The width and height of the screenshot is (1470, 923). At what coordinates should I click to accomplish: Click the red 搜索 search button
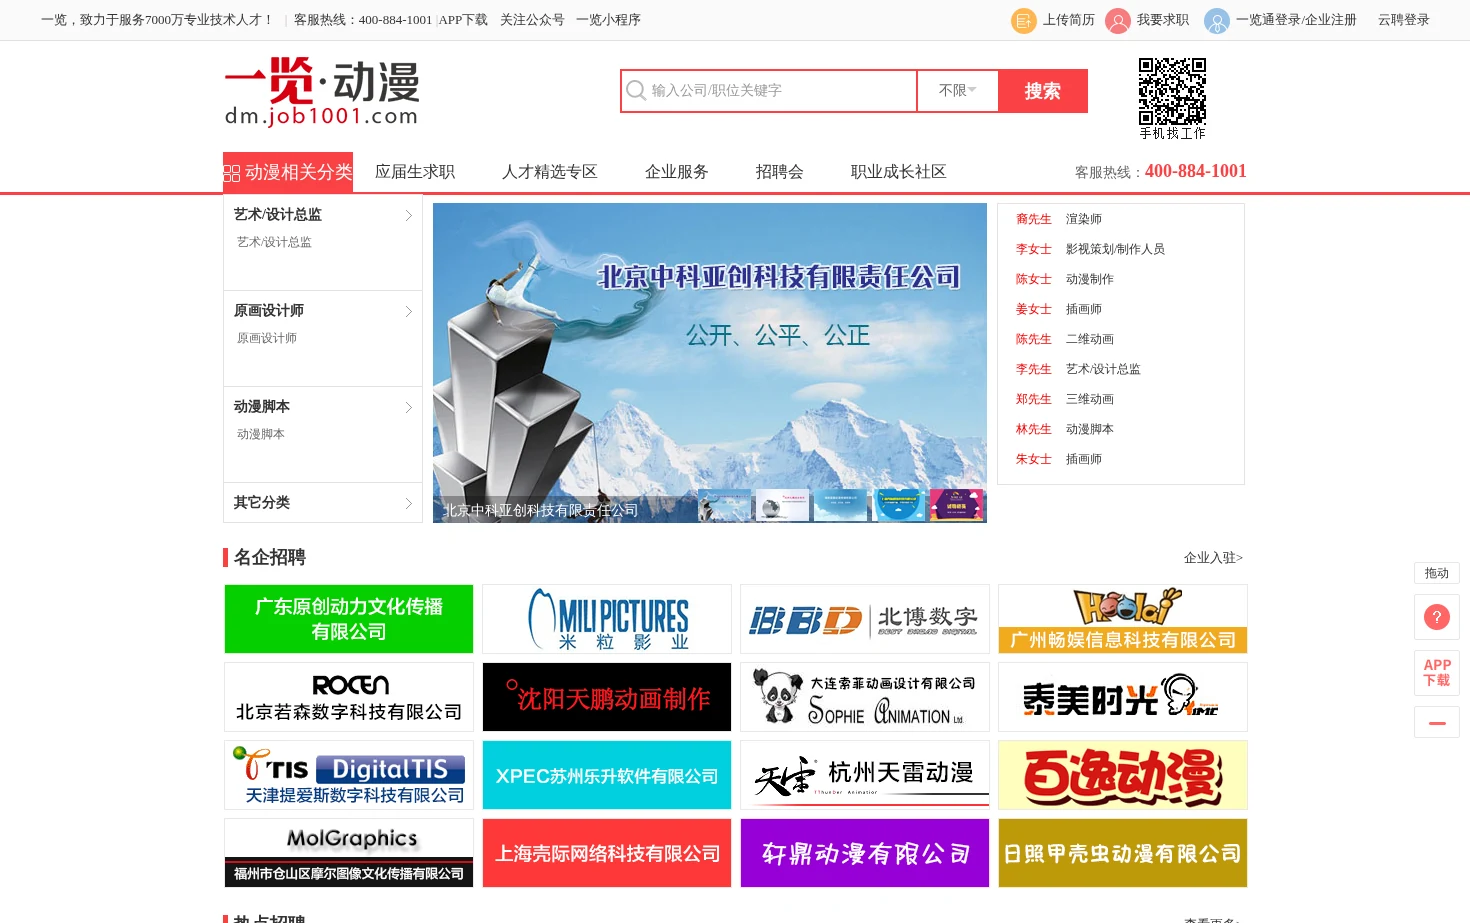(x=1043, y=91)
